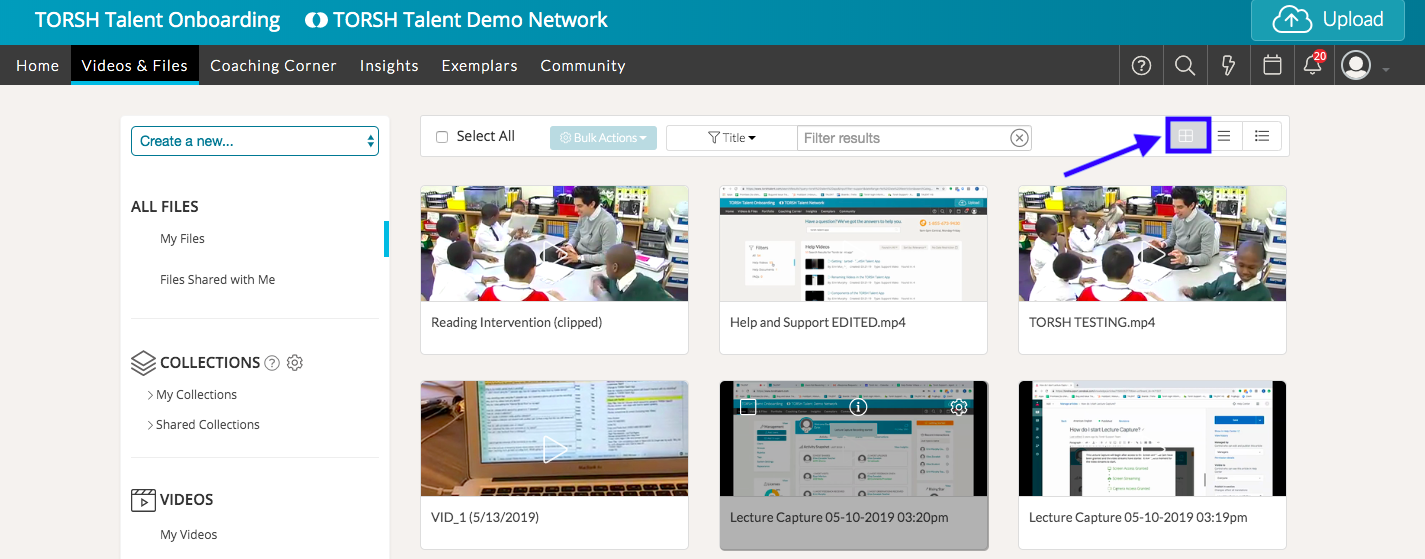Switch to the detailed bulleted list view
This screenshot has height=559, width=1425.
(1262, 137)
